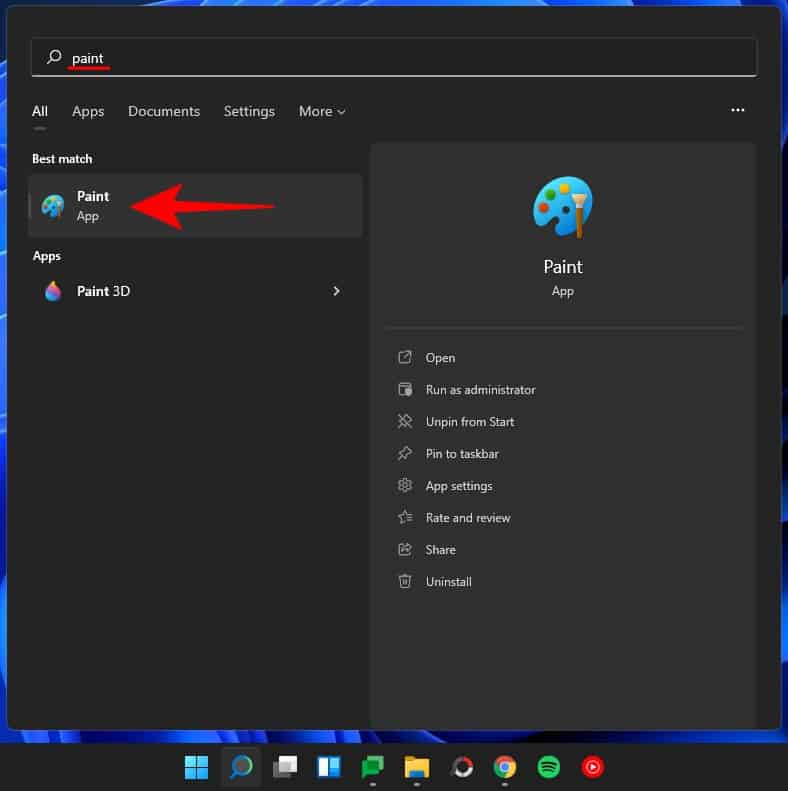This screenshot has width=788, height=791.
Task: Click the Search icon on the taskbar
Action: coord(241,767)
